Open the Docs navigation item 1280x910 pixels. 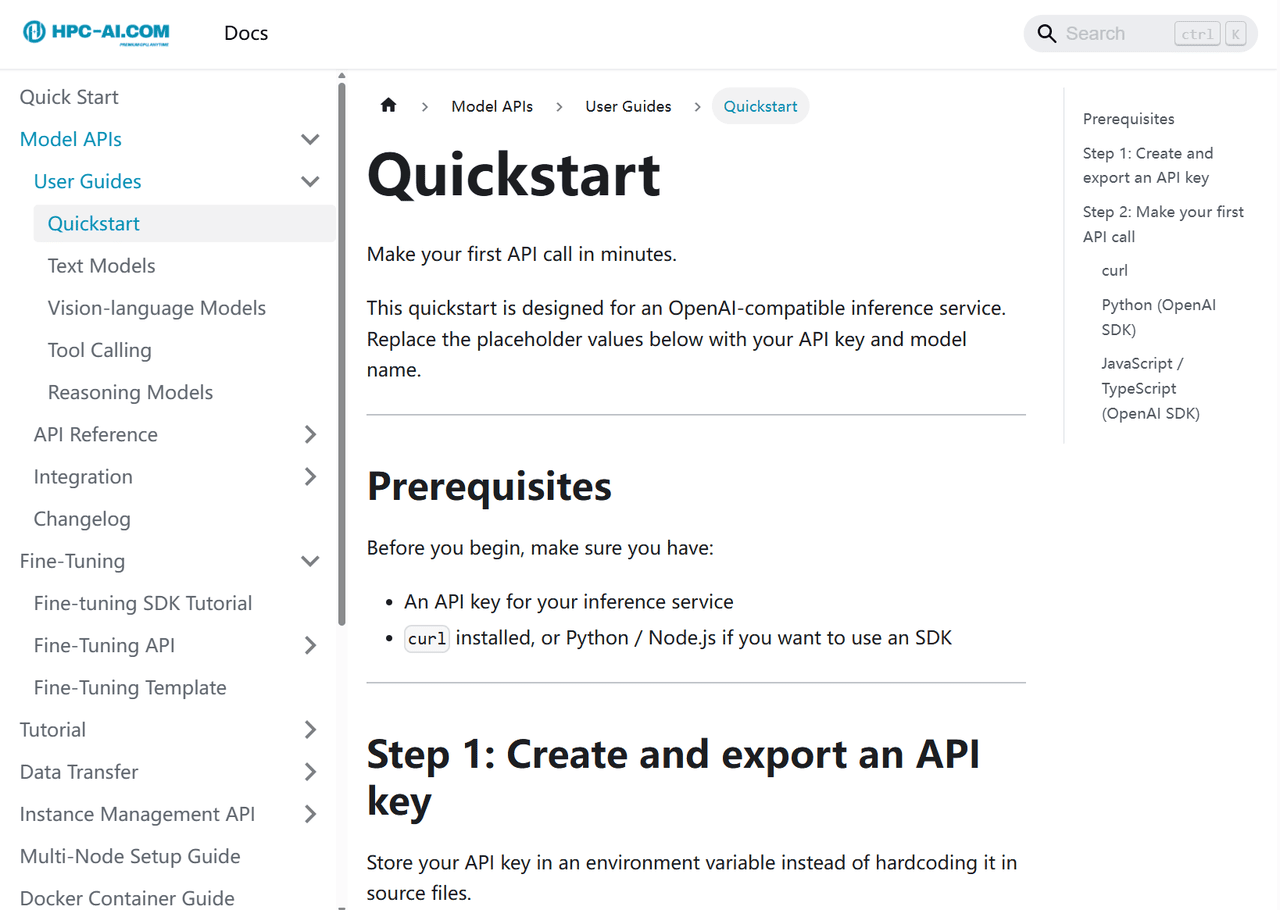[x=246, y=33]
